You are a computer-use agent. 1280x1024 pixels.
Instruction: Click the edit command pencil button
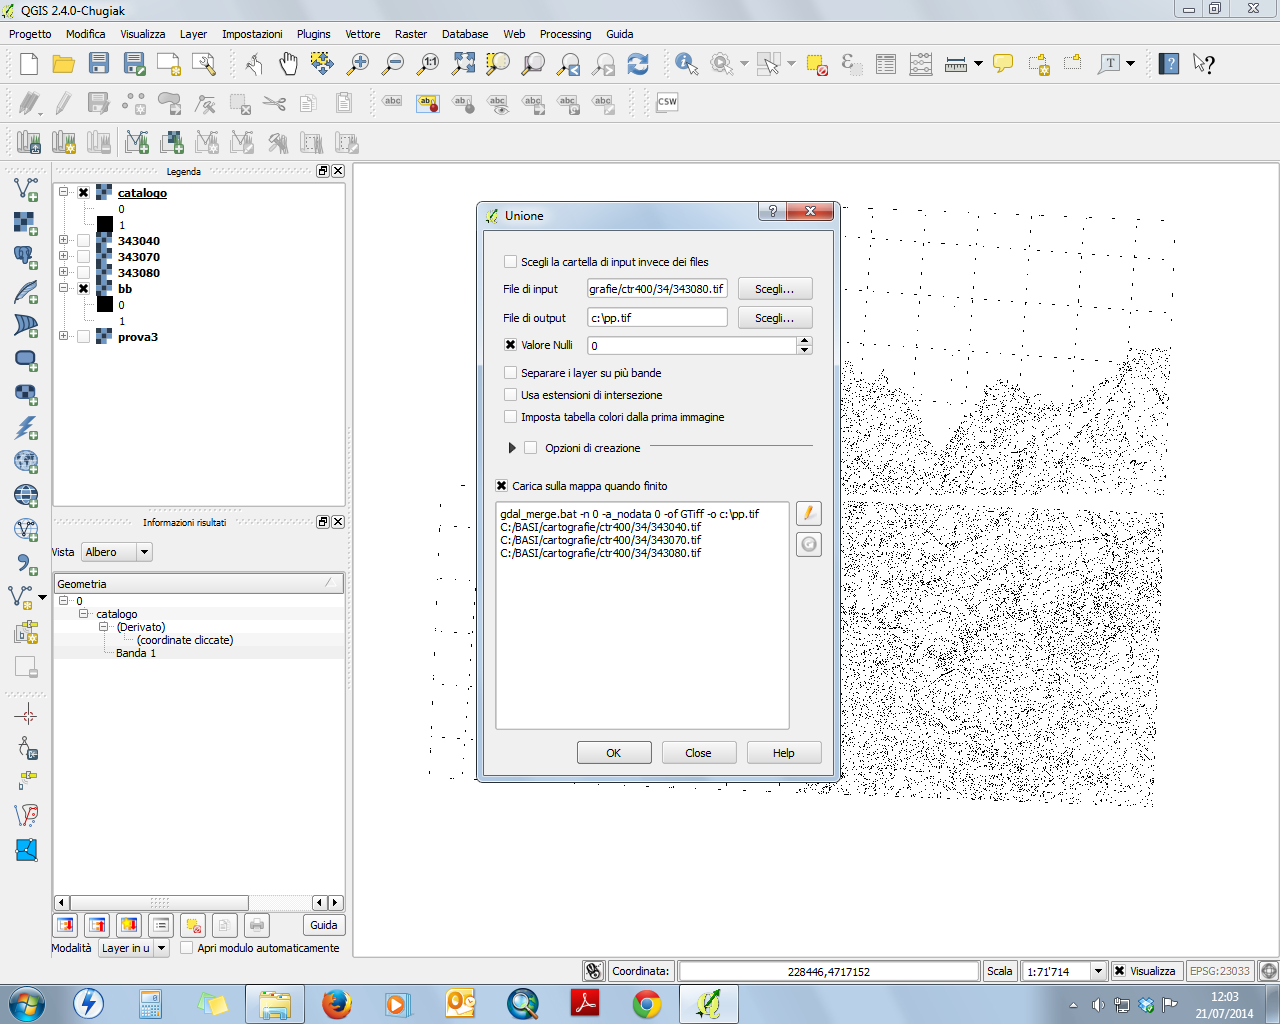point(808,513)
